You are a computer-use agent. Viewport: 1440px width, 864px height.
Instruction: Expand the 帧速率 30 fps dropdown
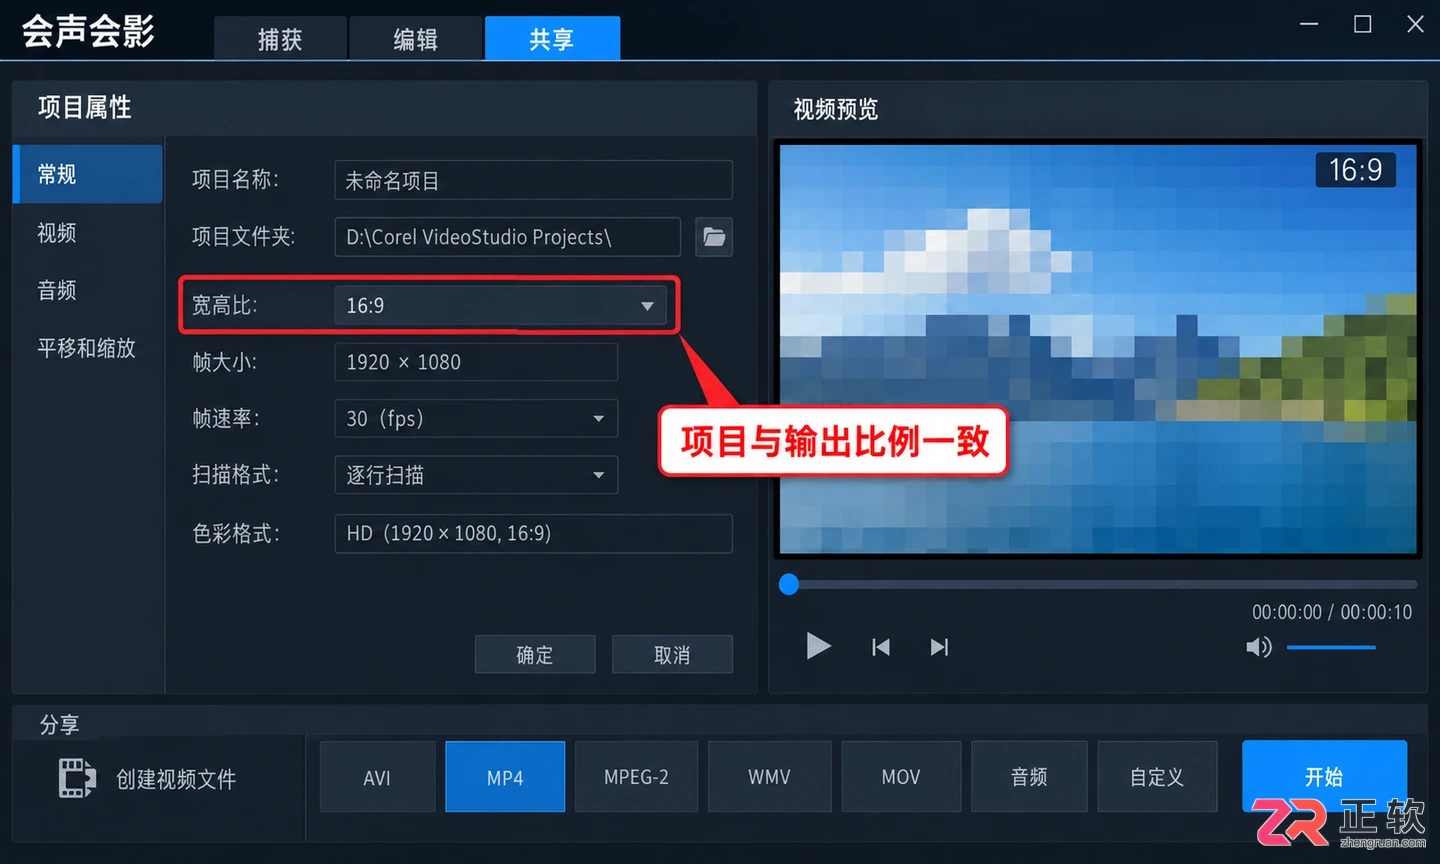coord(476,418)
